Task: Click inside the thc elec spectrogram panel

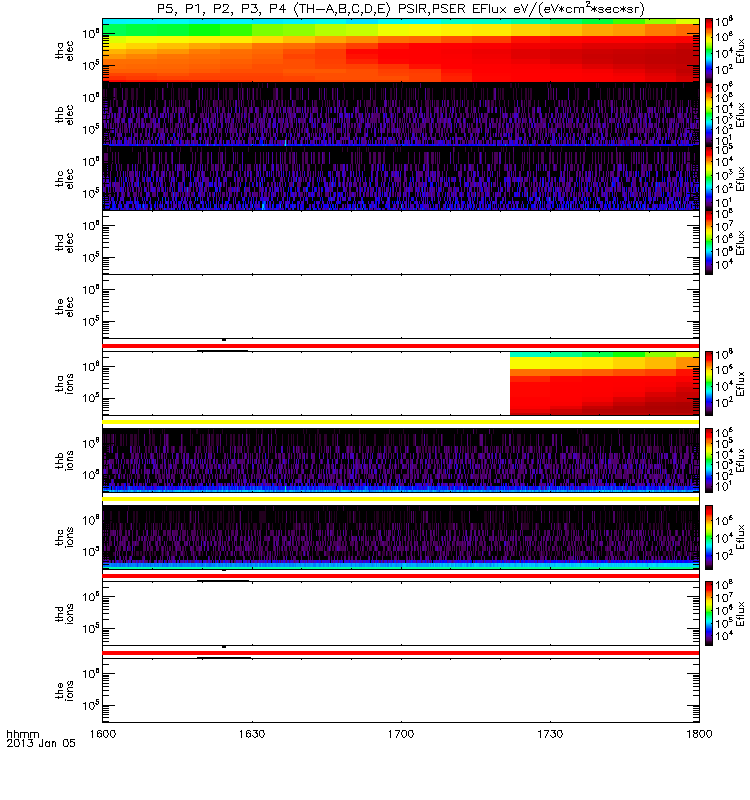Action: click(x=401, y=179)
